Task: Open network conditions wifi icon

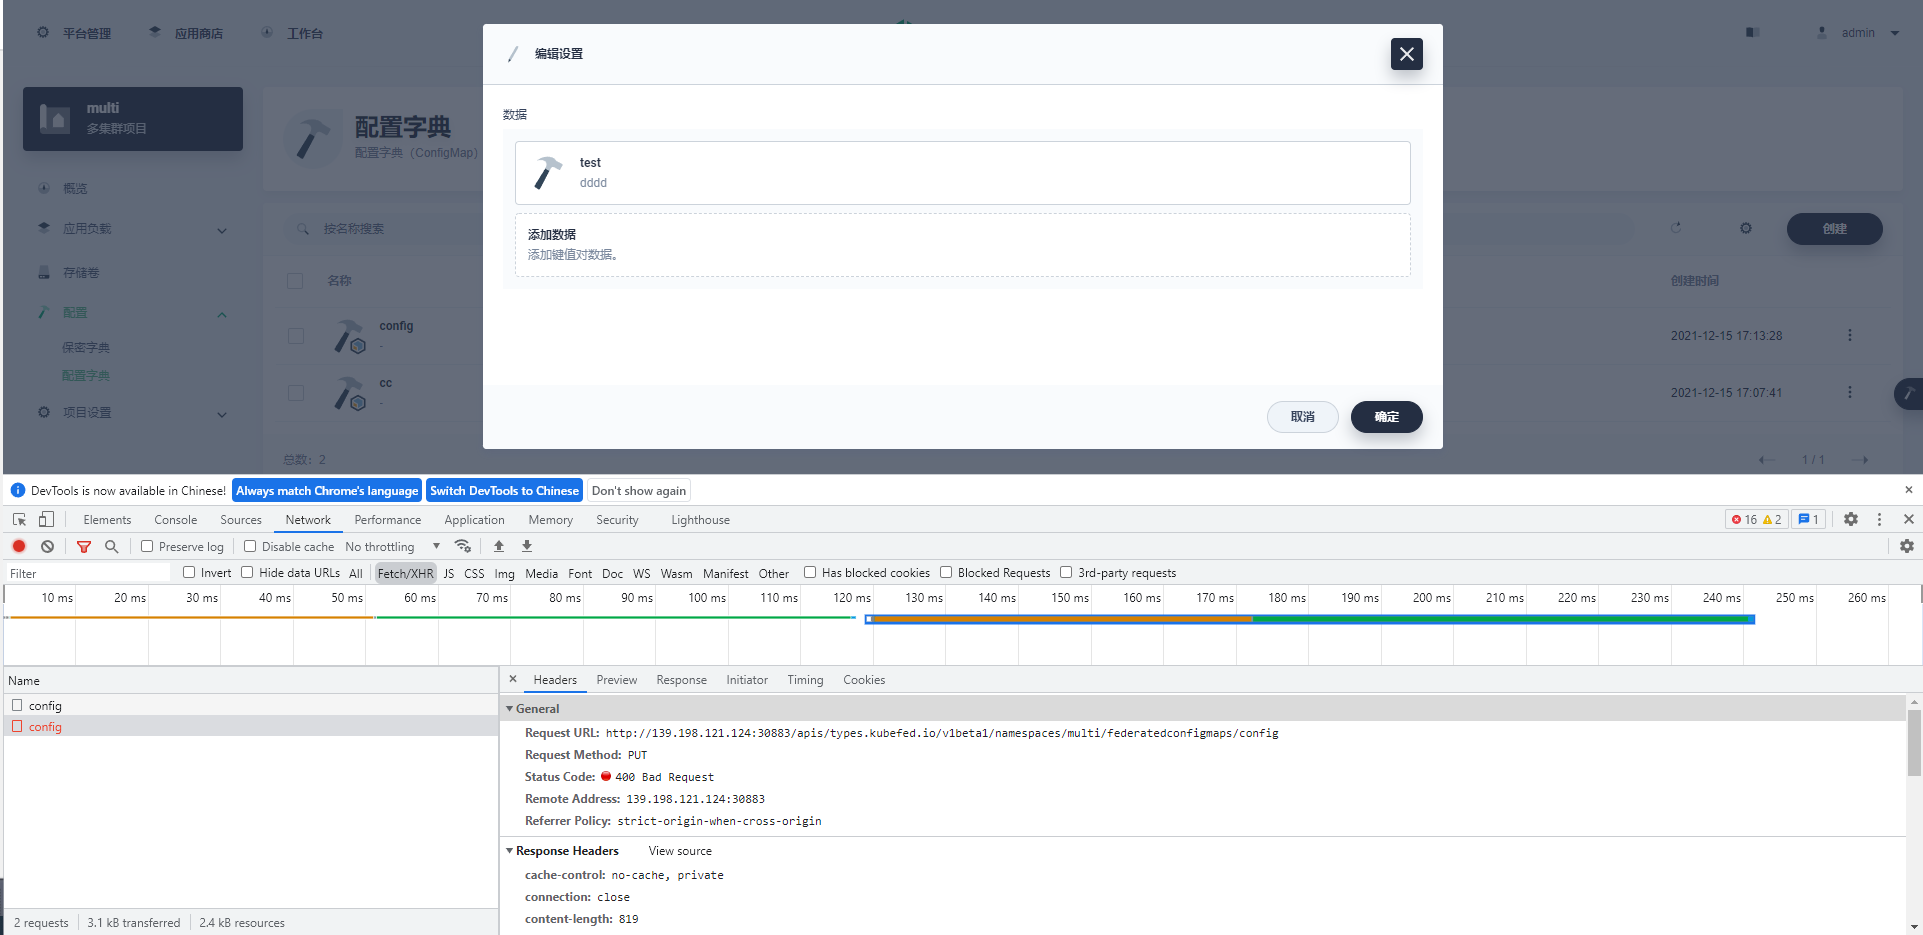Action: (462, 546)
